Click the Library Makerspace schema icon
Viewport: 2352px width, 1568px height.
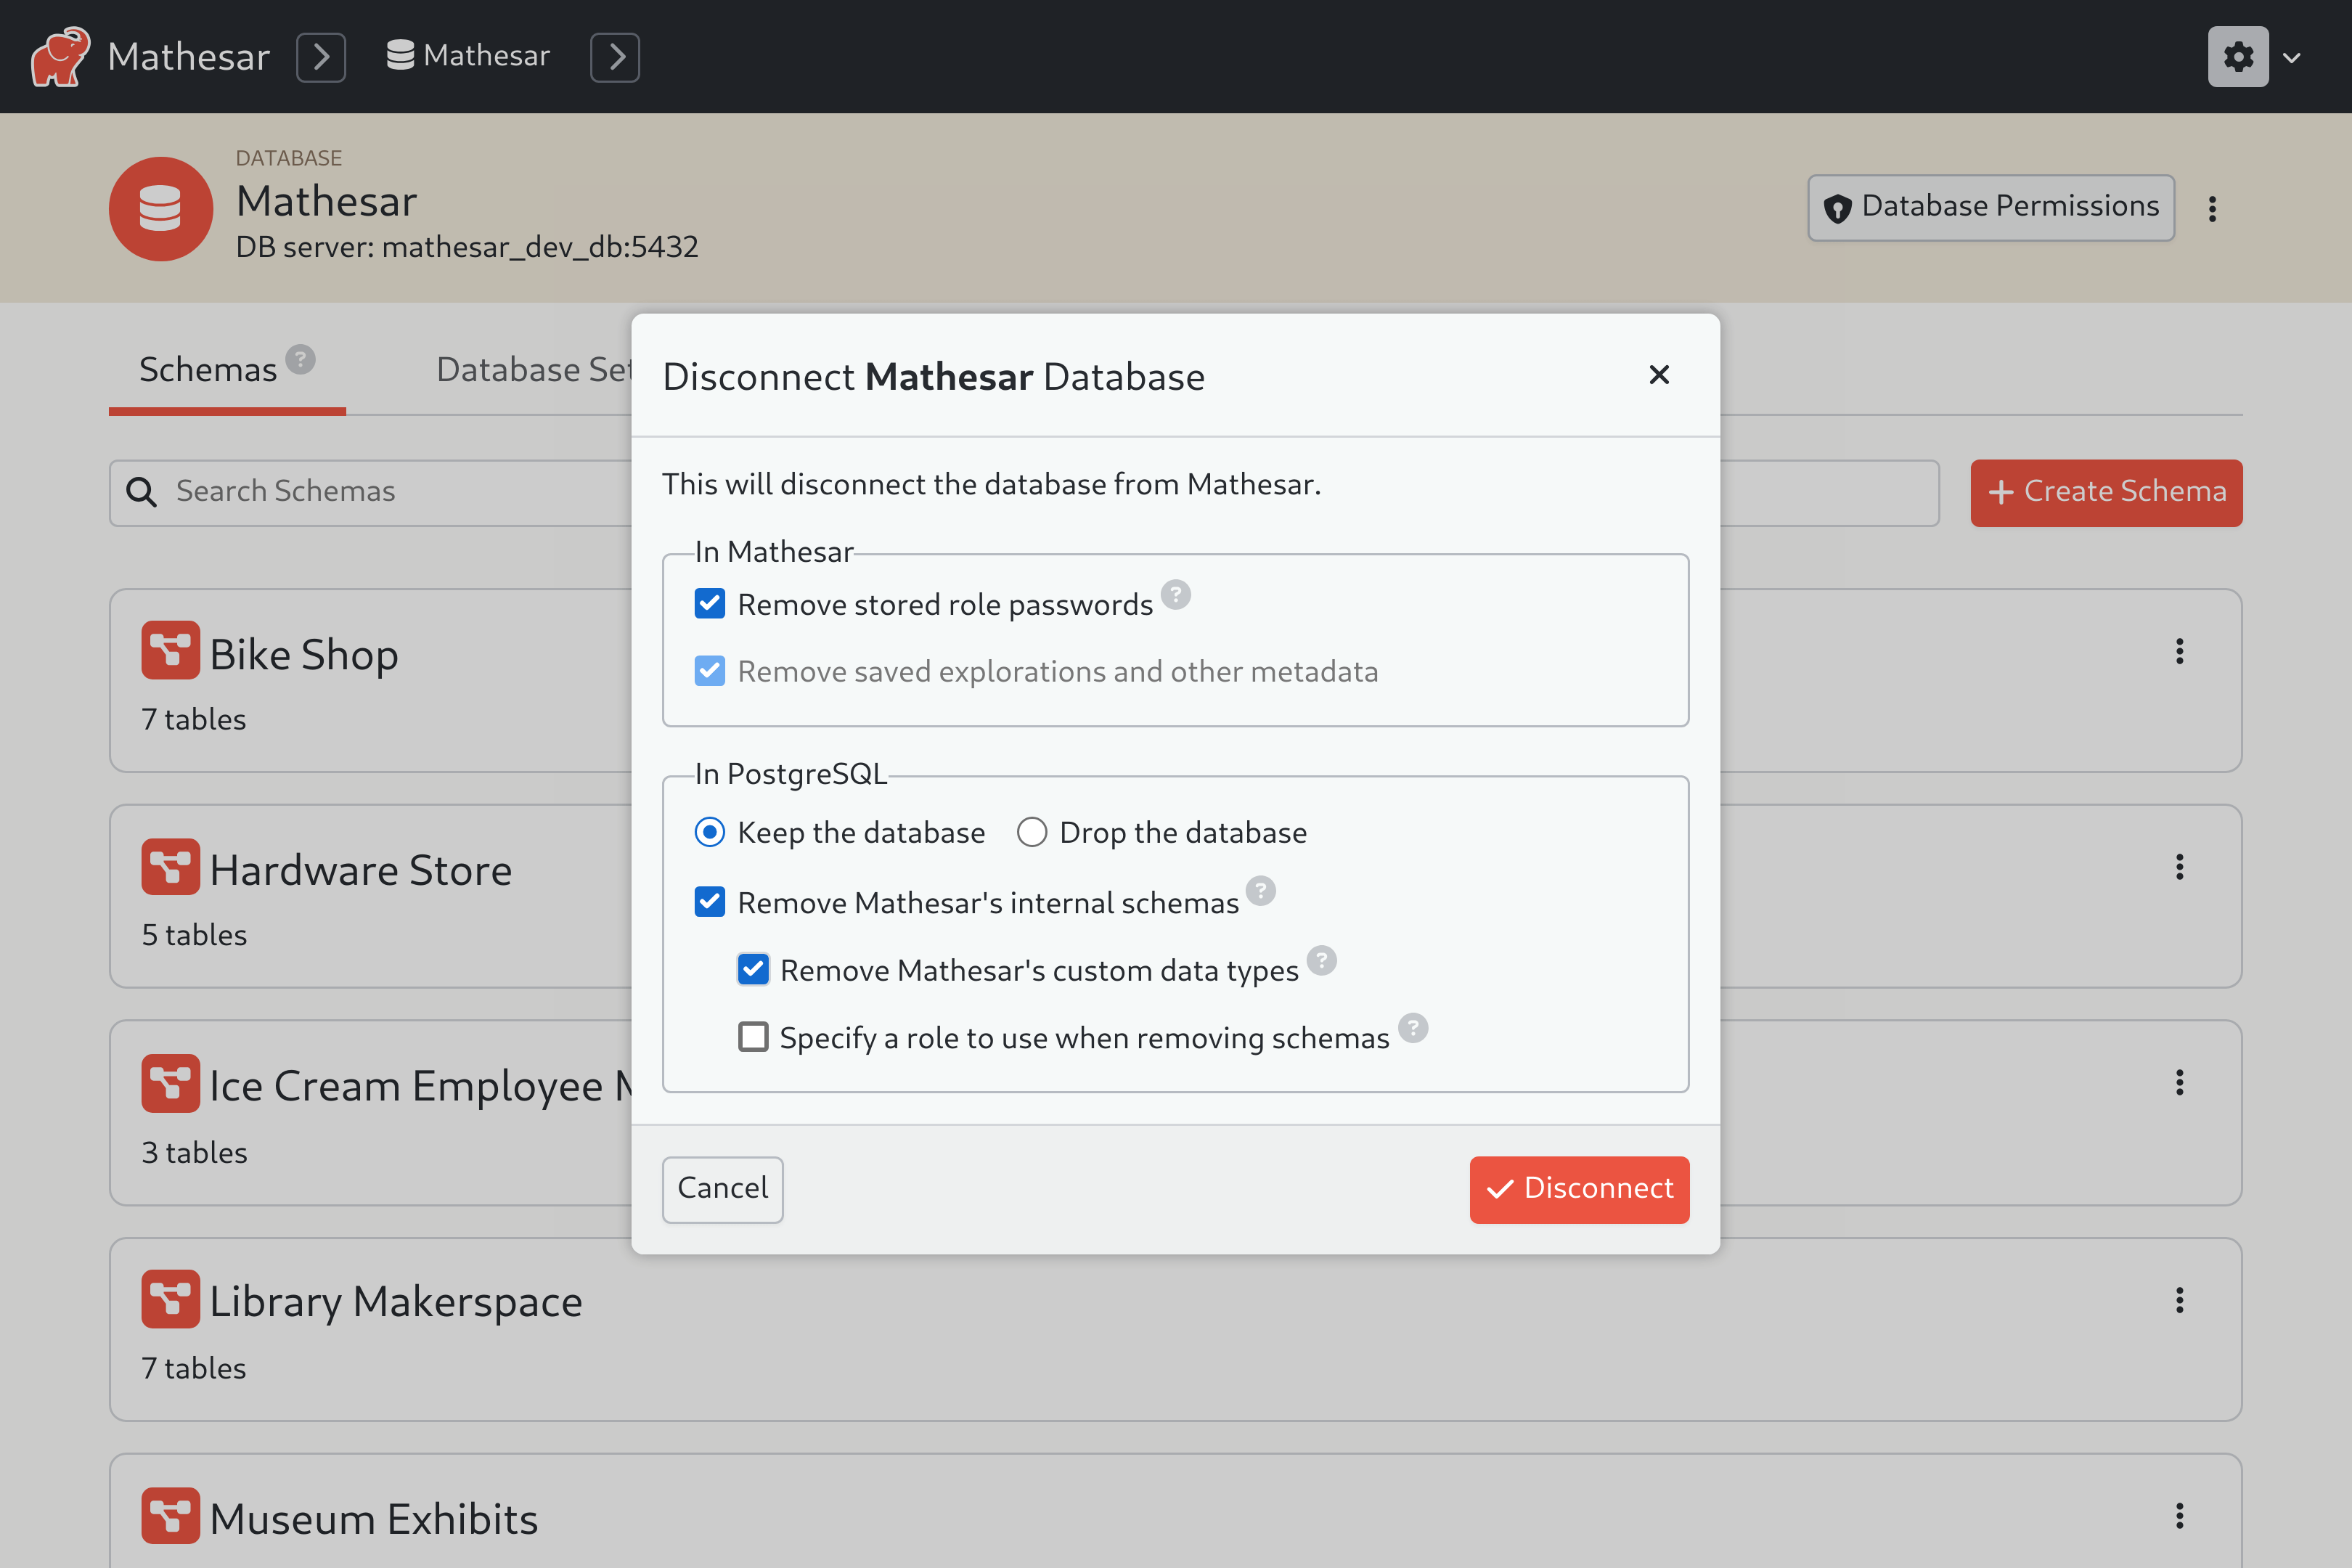click(x=170, y=1298)
